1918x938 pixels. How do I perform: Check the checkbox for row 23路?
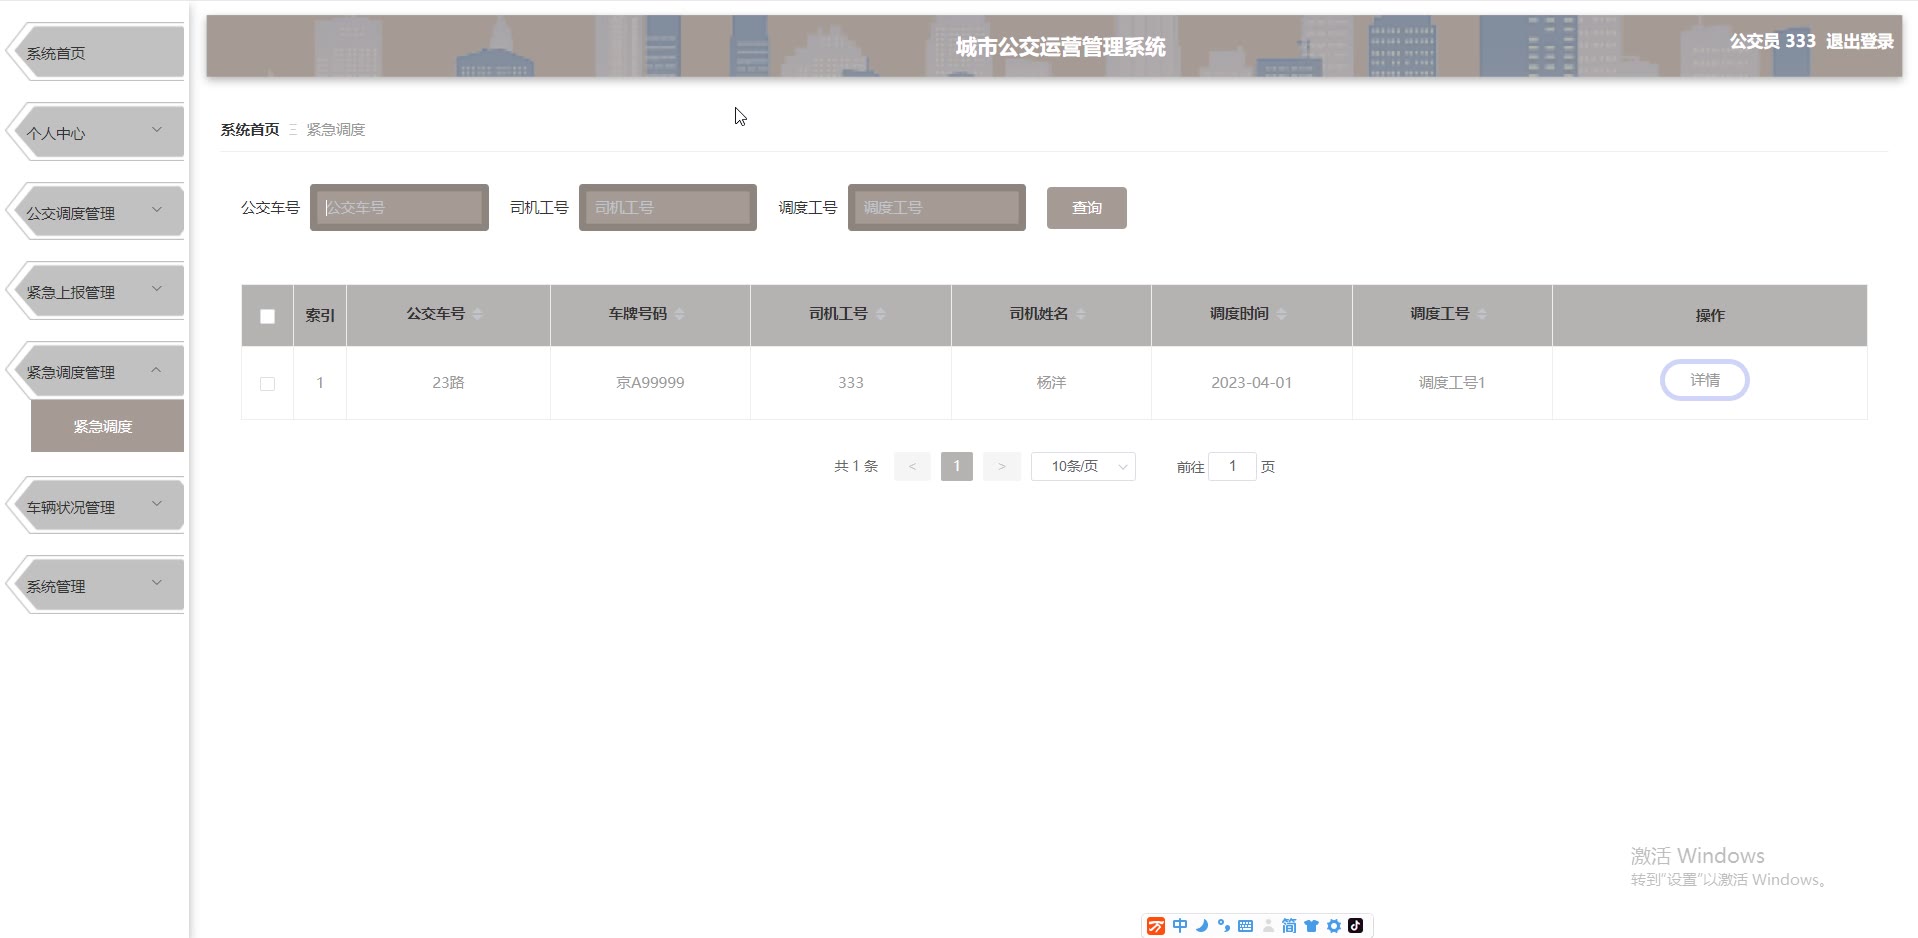267,384
